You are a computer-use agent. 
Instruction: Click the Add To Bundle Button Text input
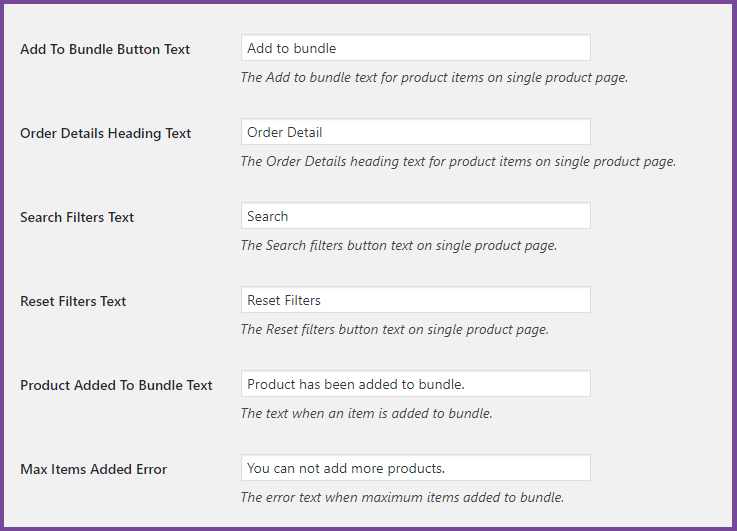(x=415, y=48)
